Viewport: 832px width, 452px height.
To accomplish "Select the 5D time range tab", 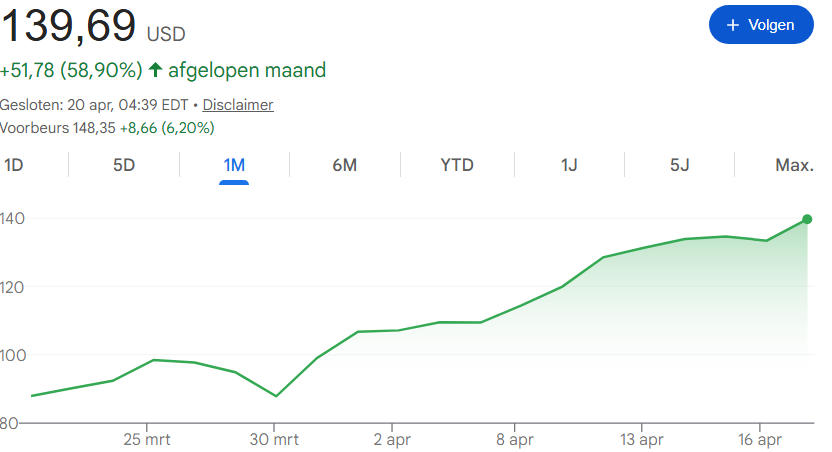I will click(x=124, y=165).
